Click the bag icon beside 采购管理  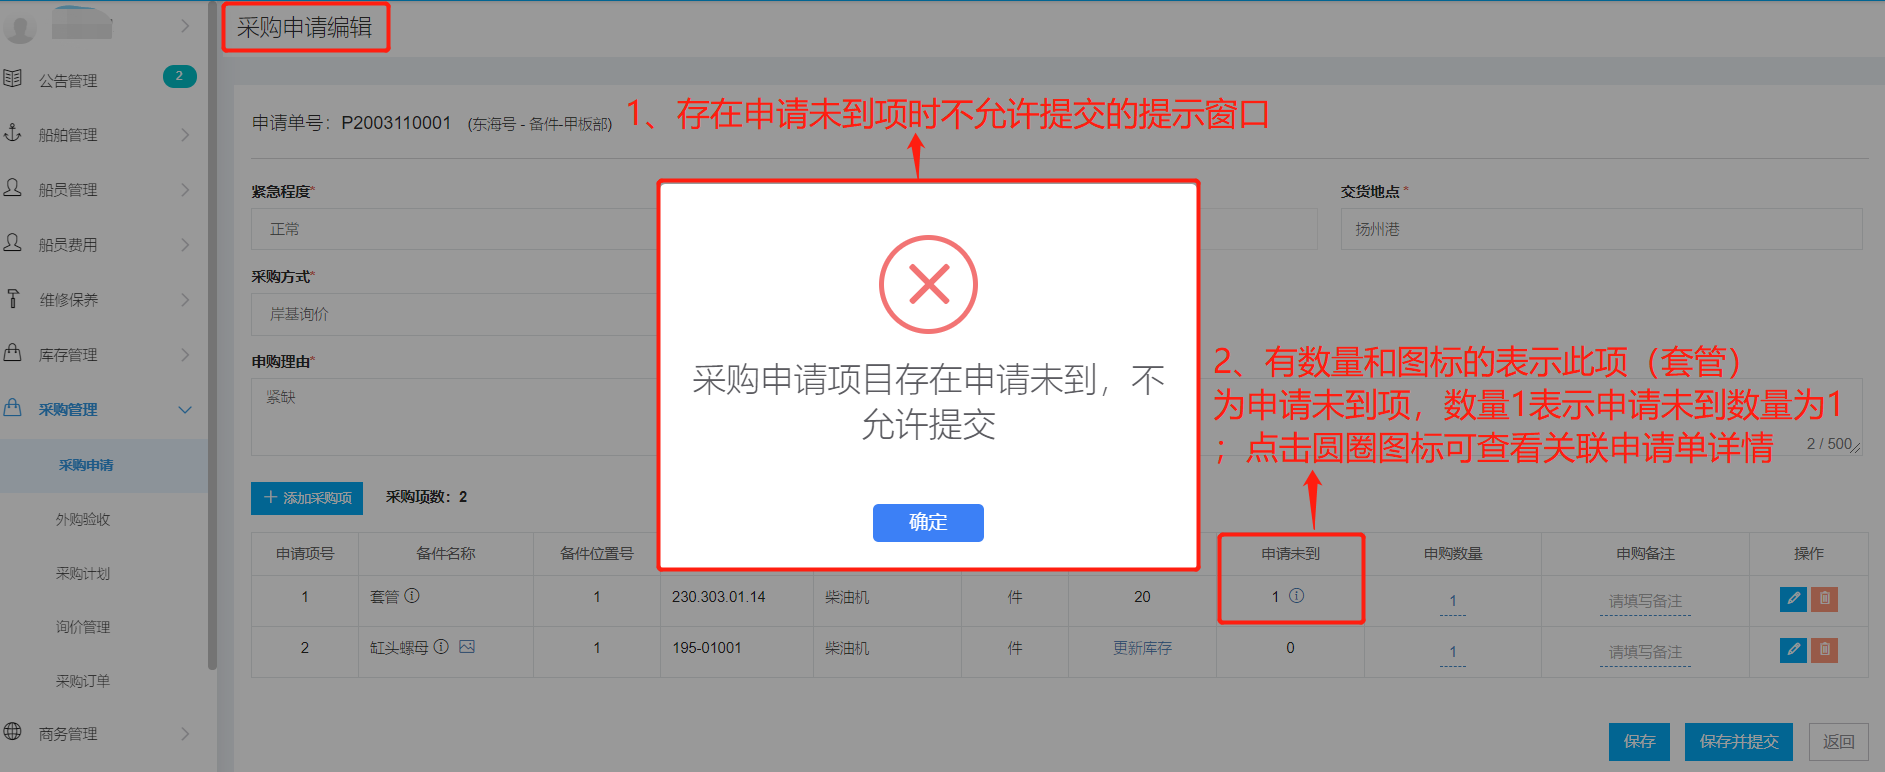click(x=12, y=408)
